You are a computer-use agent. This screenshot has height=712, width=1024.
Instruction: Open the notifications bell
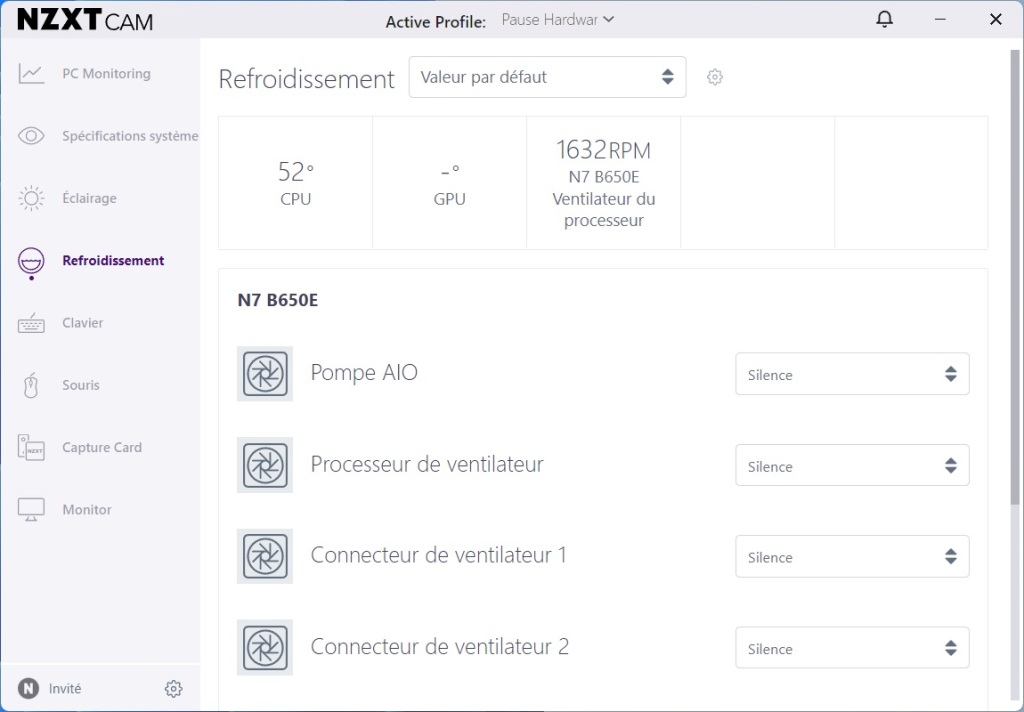(x=884, y=19)
